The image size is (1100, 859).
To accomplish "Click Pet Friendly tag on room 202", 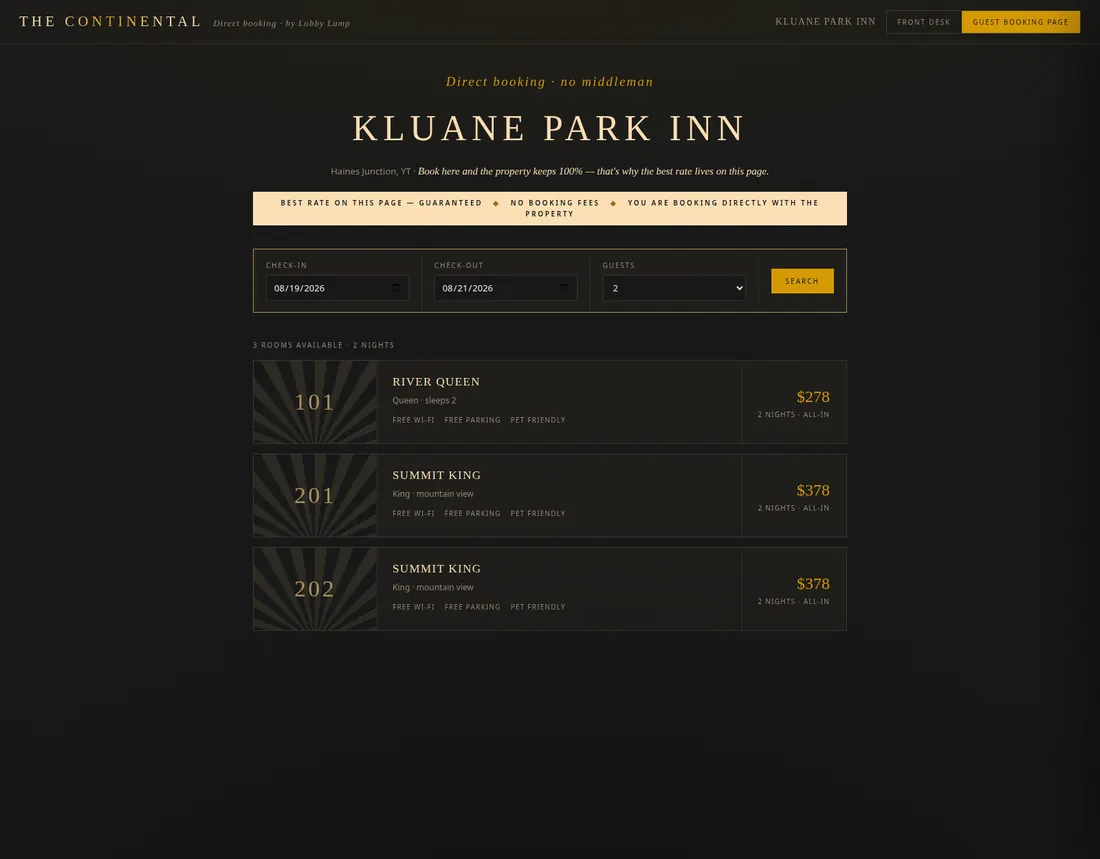I will (x=537, y=606).
